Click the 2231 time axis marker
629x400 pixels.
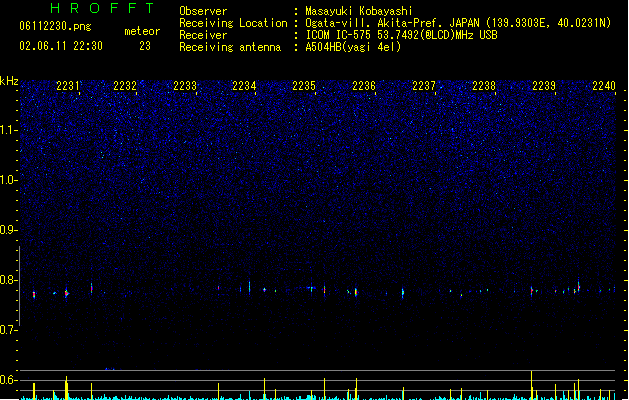pyautogui.click(x=68, y=86)
